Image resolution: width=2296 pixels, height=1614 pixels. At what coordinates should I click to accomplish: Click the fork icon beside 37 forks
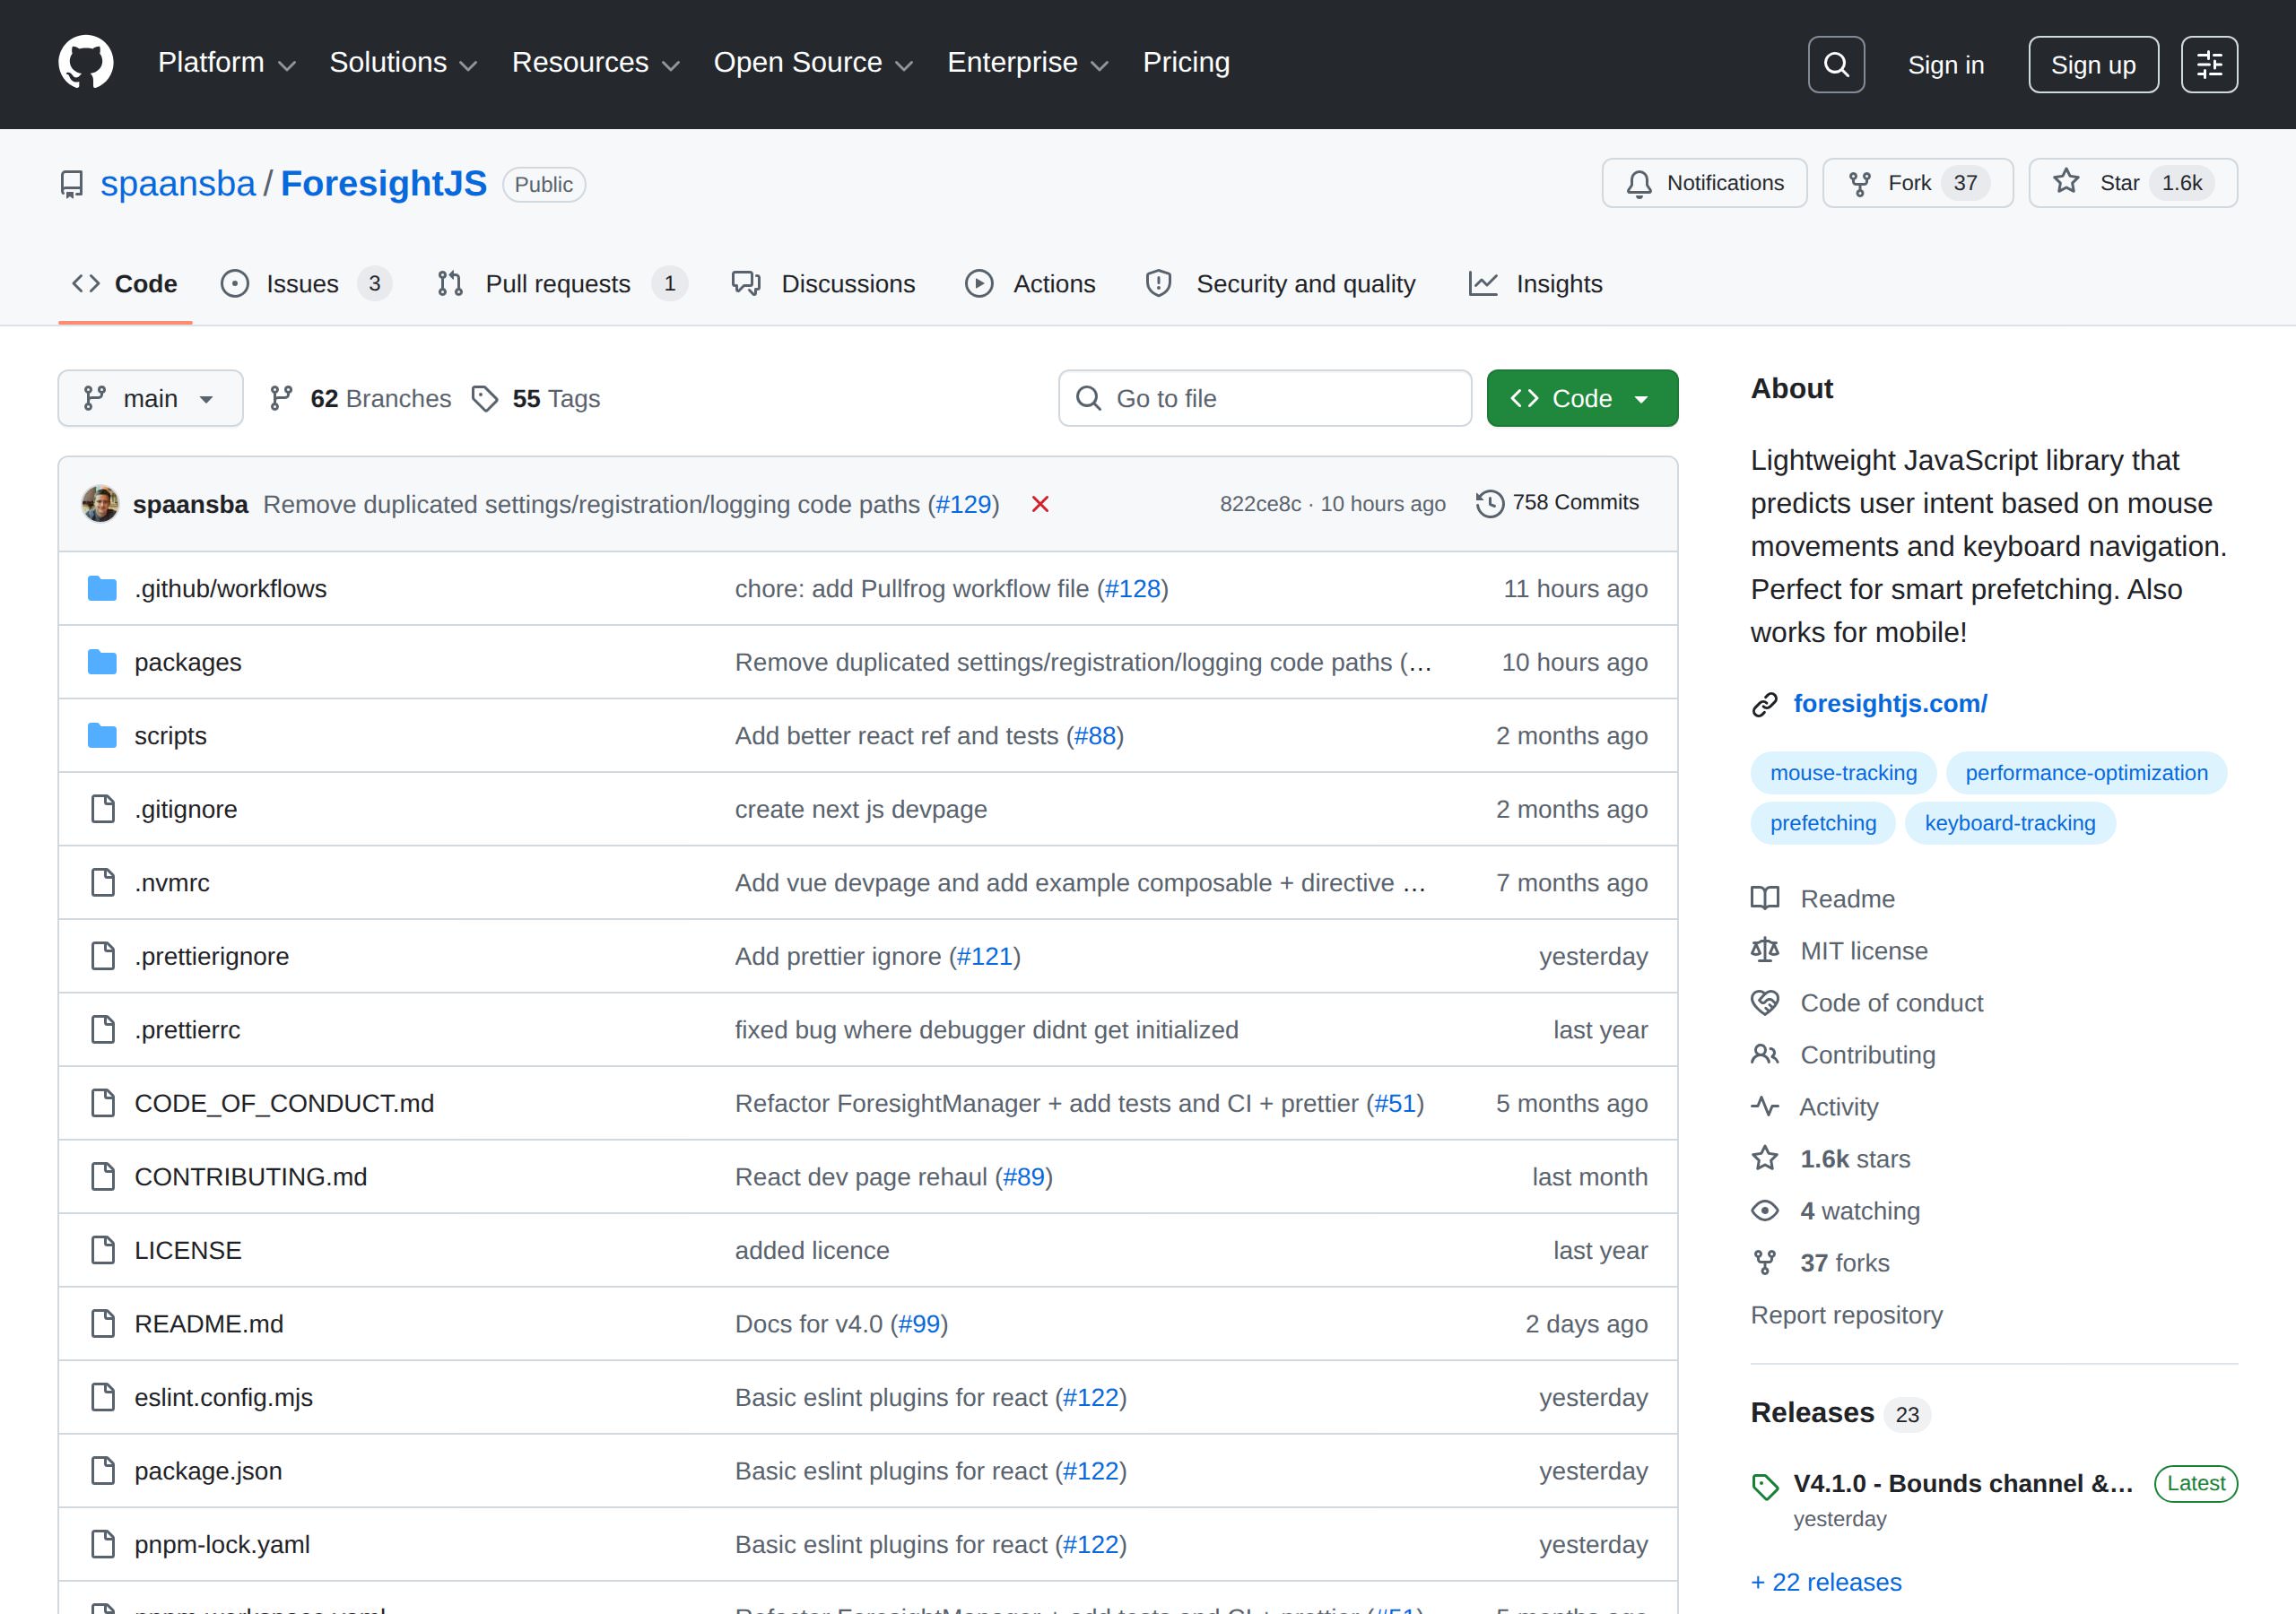pyautogui.click(x=1765, y=1262)
